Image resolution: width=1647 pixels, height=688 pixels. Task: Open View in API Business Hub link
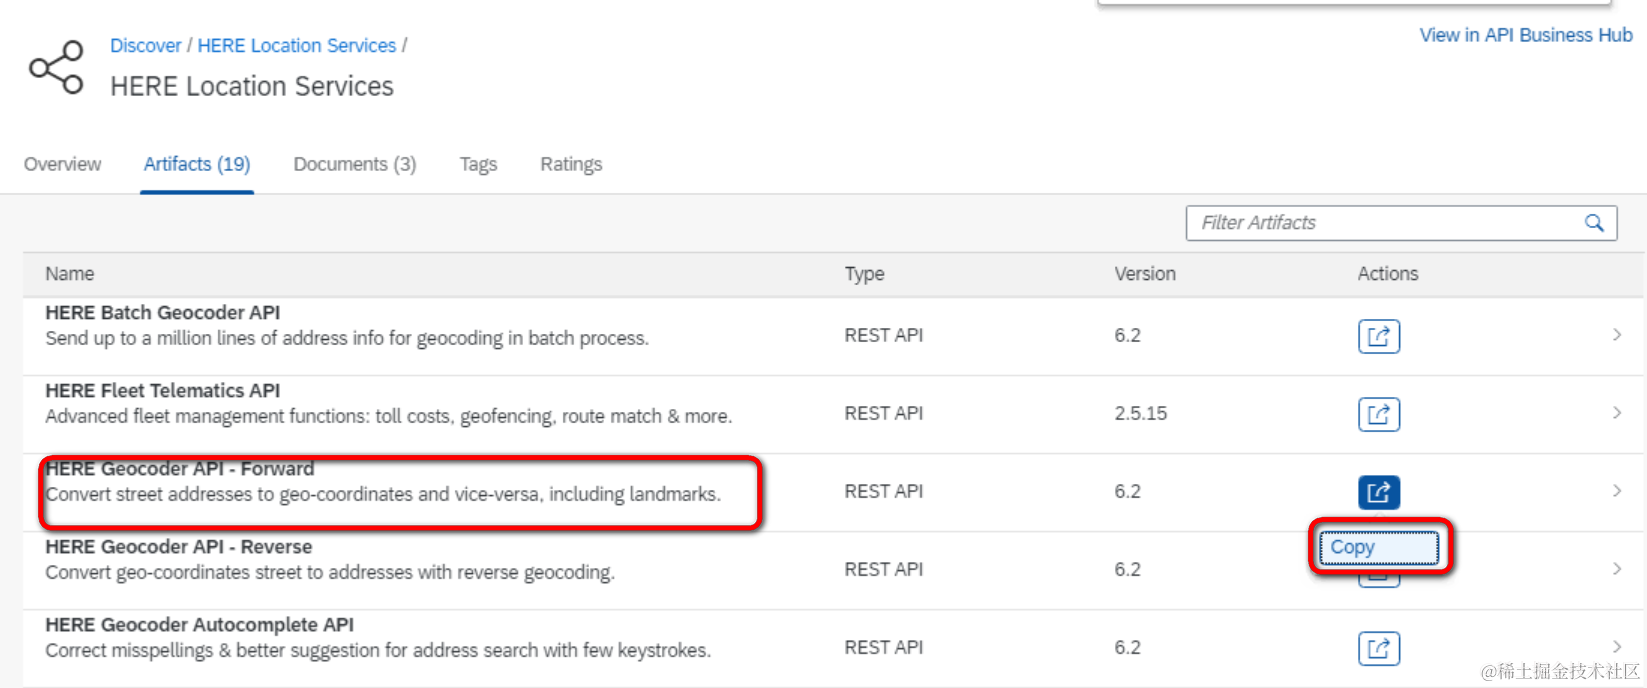[x=1526, y=35]
